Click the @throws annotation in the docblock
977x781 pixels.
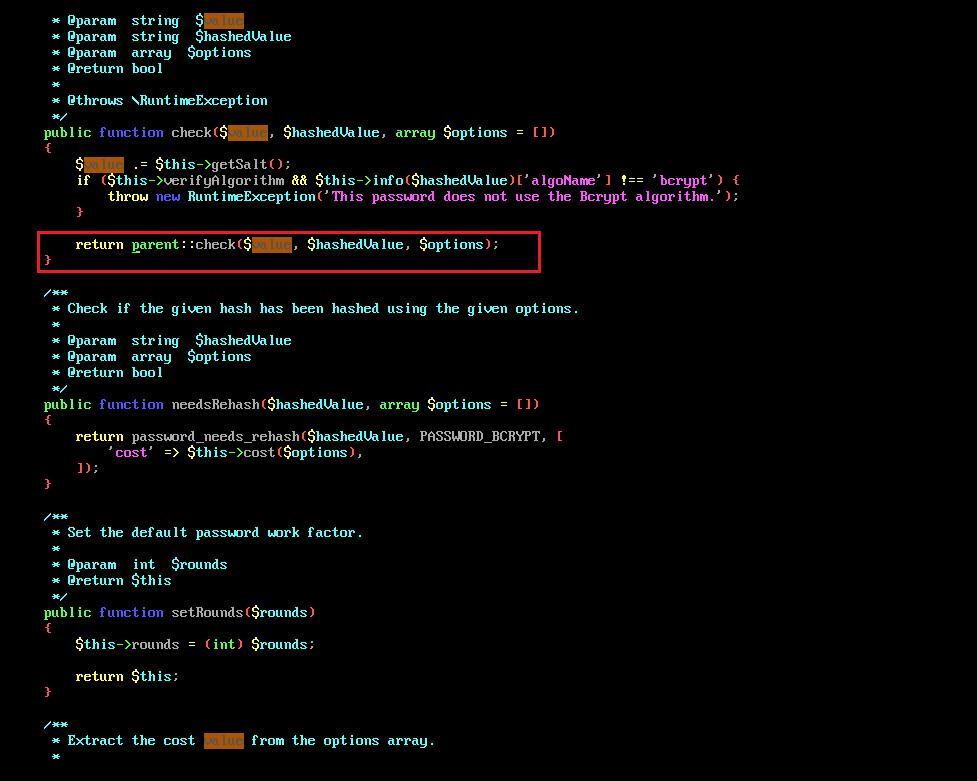pyautogui.click(x=95, y=100)
